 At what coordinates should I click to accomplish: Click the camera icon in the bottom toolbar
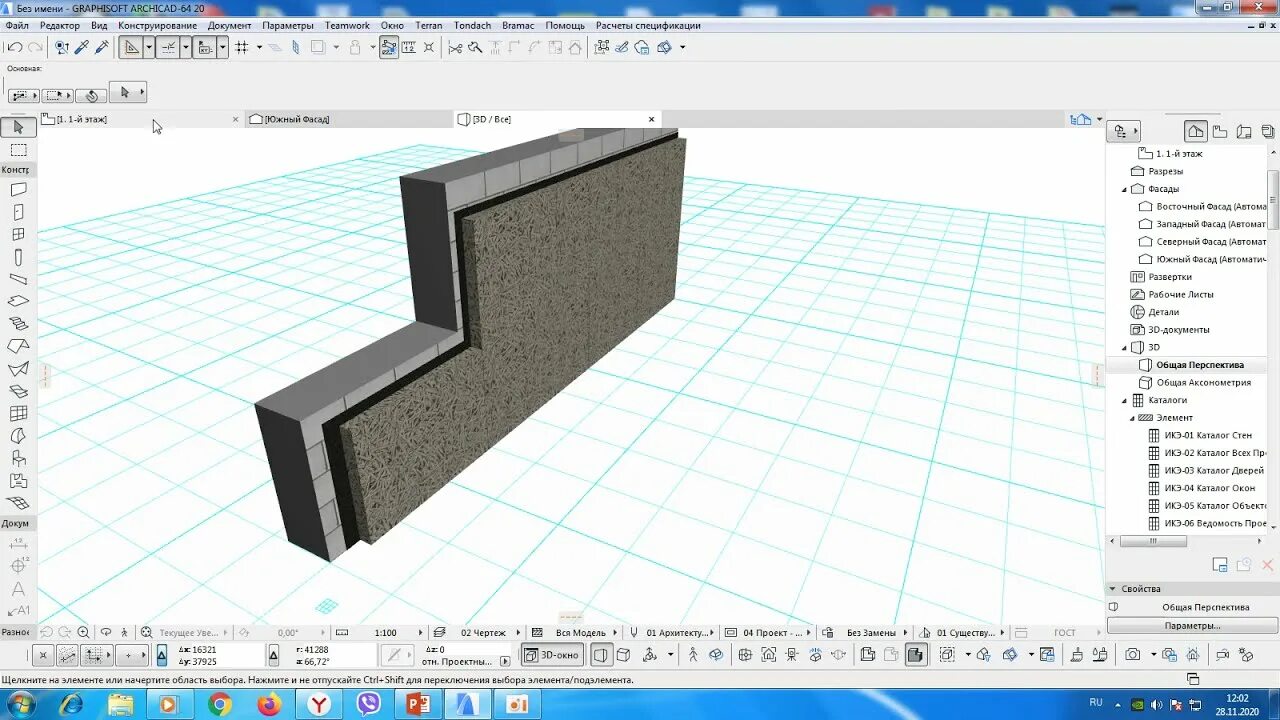(1132, 655)
